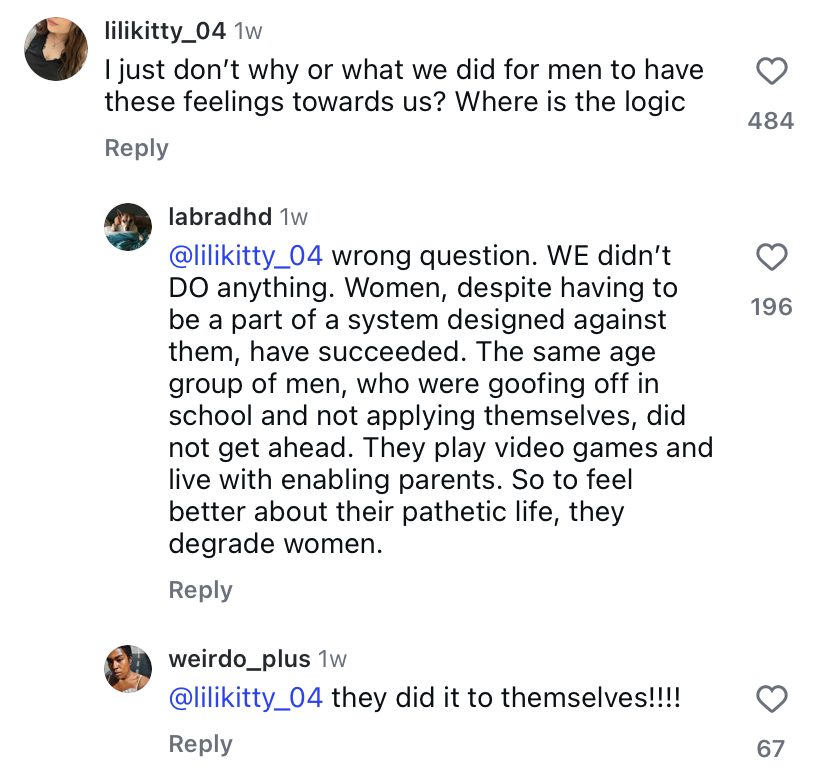Reply to lilikitty_04's original comment

pos(136,148)
